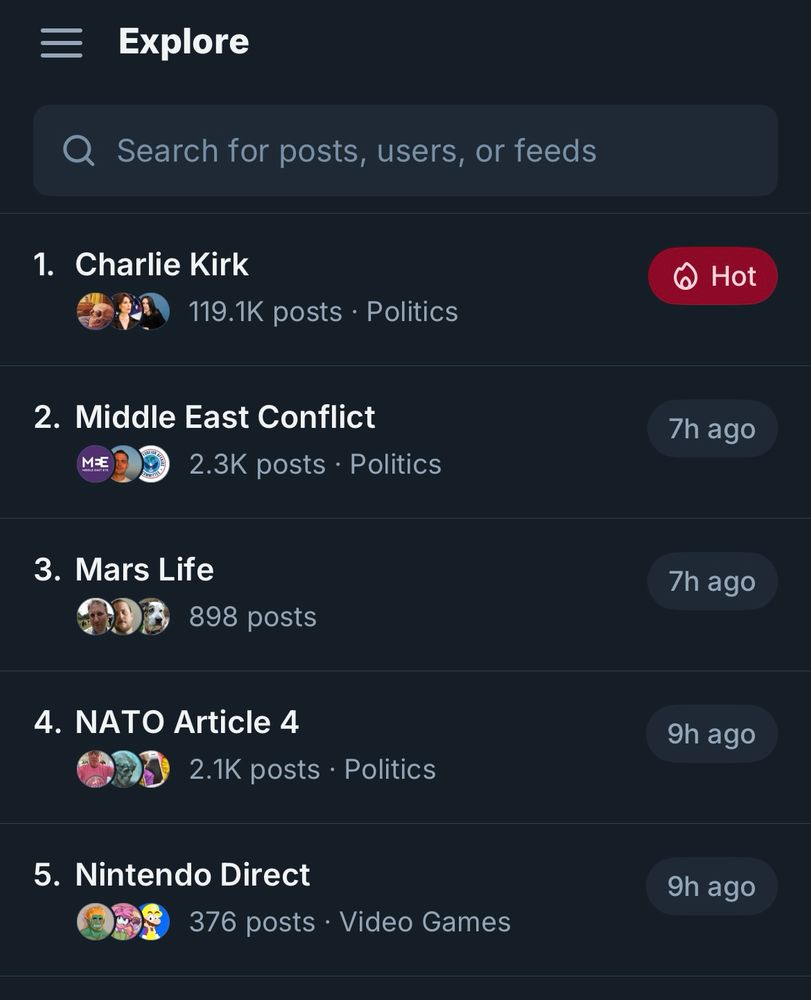
Task: Click the avatar cluster under Charlie Kirk
Action: coord(123,312)
